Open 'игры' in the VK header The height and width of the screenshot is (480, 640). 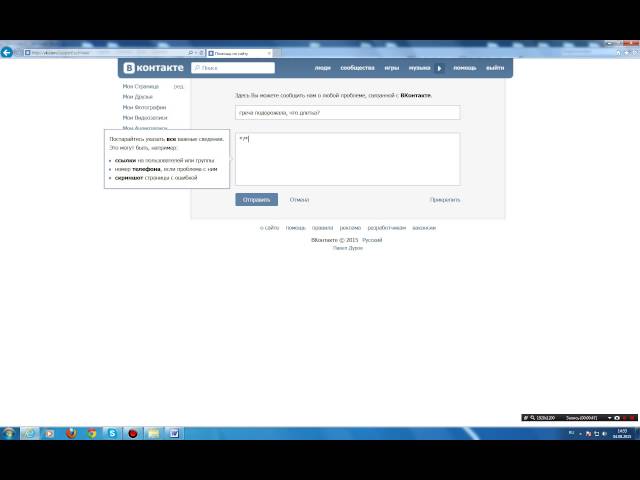coord(392,68)
